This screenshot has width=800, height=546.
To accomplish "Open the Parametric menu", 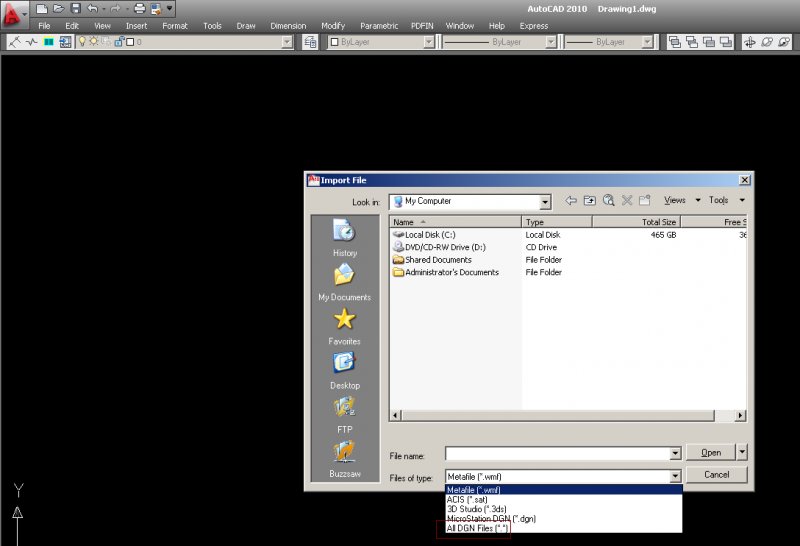I will 379,26.
